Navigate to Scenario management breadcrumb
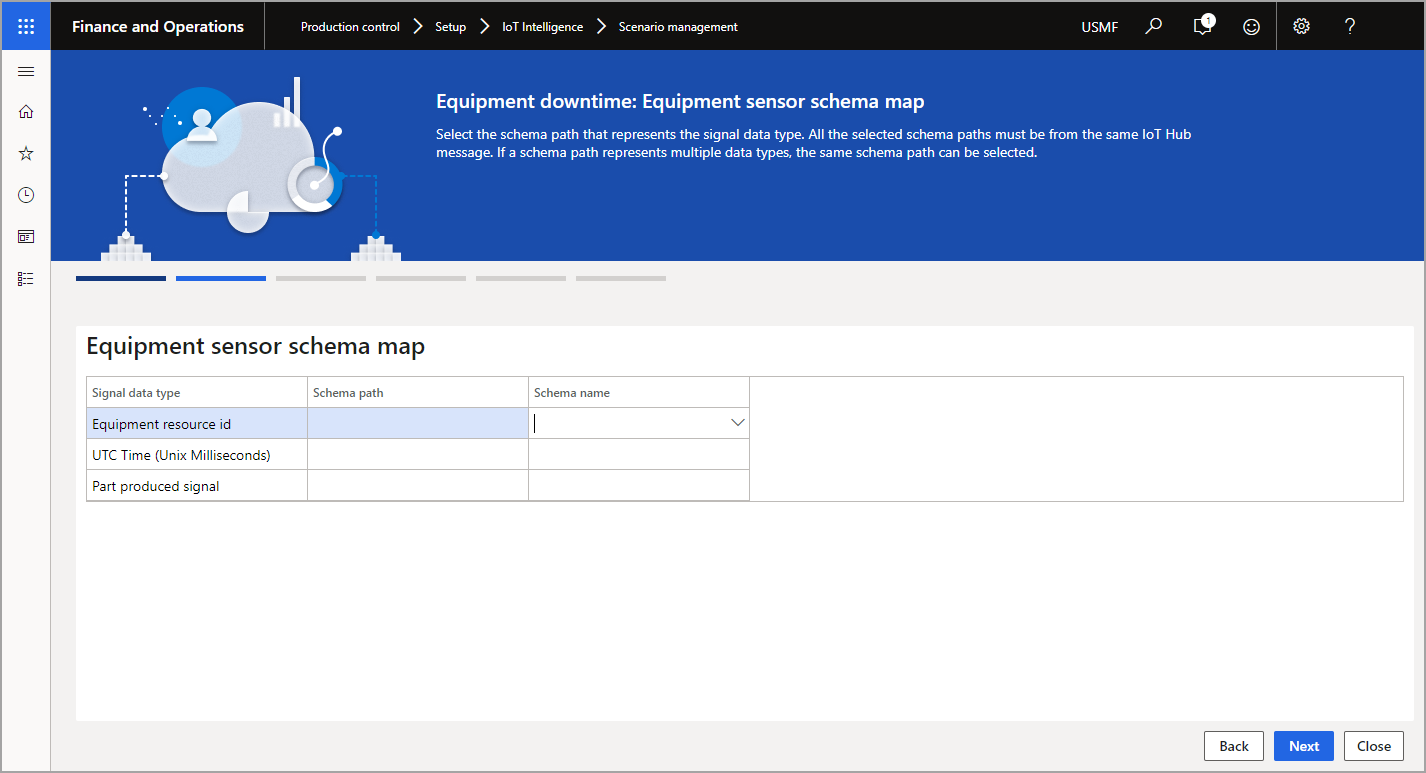The height and width of the screenshot is (773, 1426). [678, 27]
